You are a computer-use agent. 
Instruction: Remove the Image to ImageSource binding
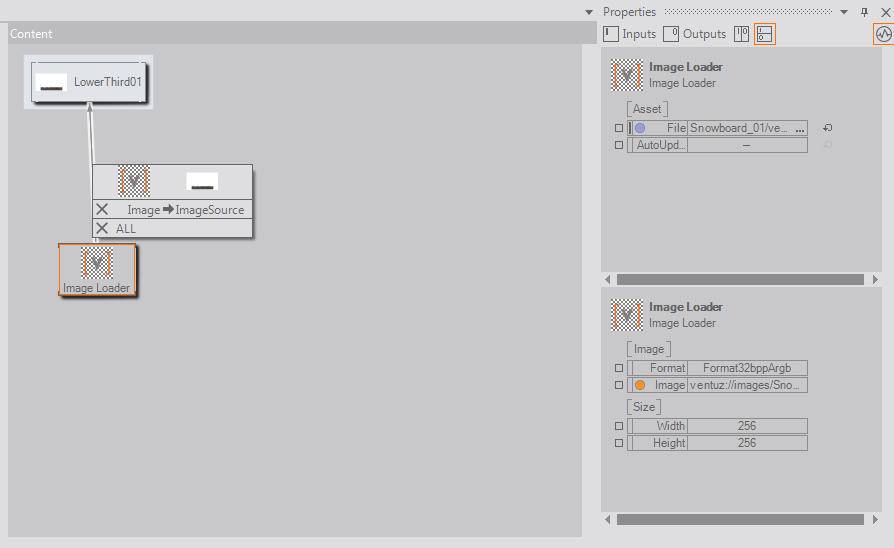click(x=102, y=210)
